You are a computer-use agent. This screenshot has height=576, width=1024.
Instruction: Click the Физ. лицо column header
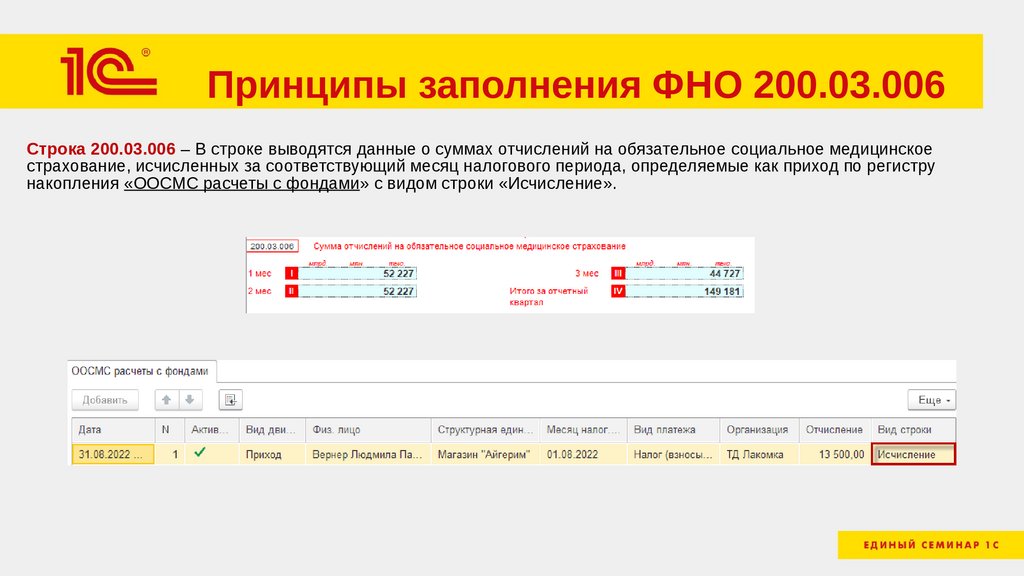(x=368, y=430)
